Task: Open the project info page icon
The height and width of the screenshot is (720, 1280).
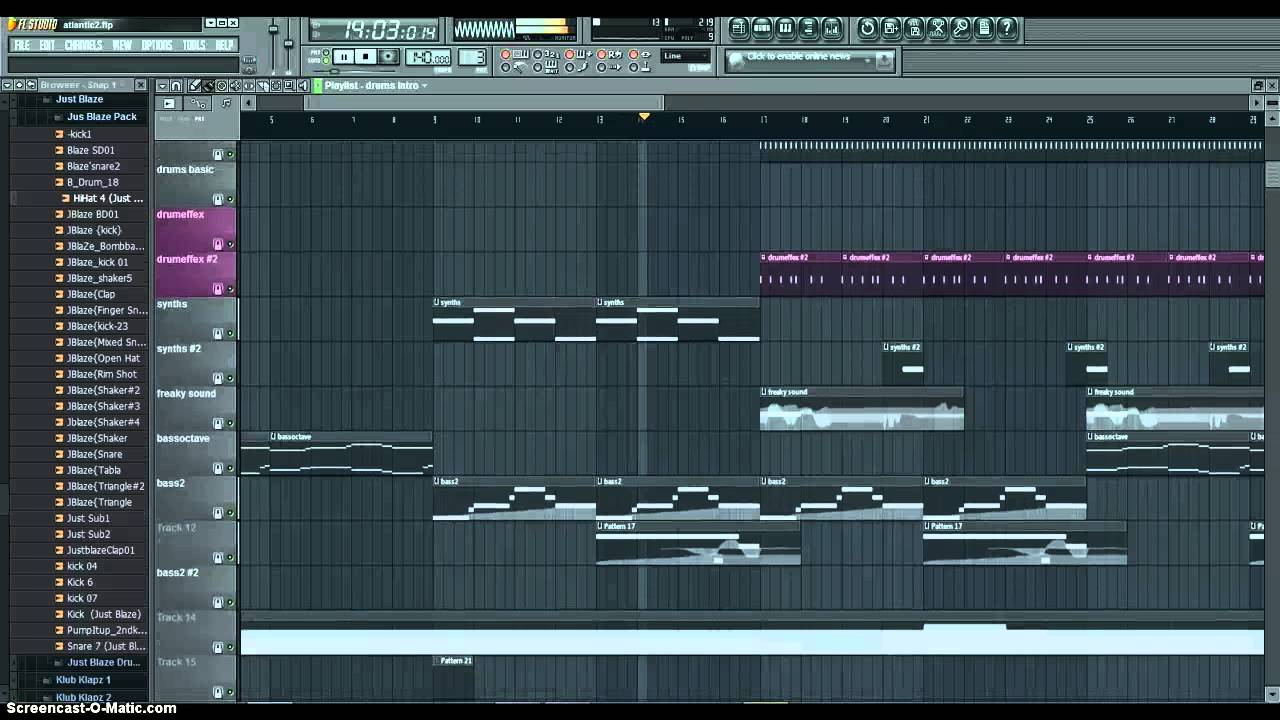Action: pos(983,28)
